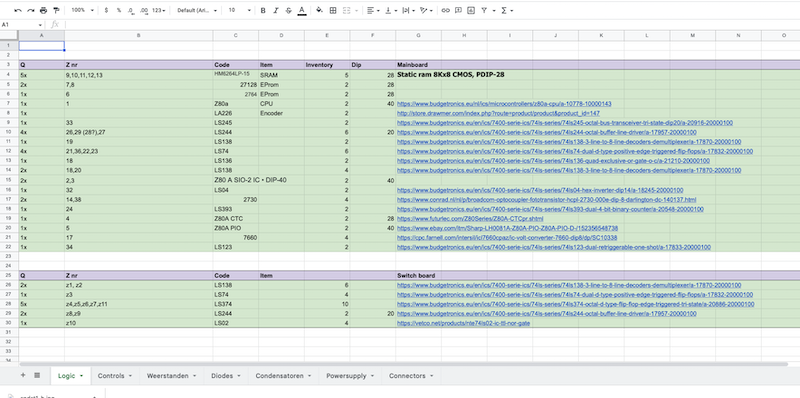Open the fill color picker
The width and height of the screenshot is (800, 398).
[x=319, y=10]
